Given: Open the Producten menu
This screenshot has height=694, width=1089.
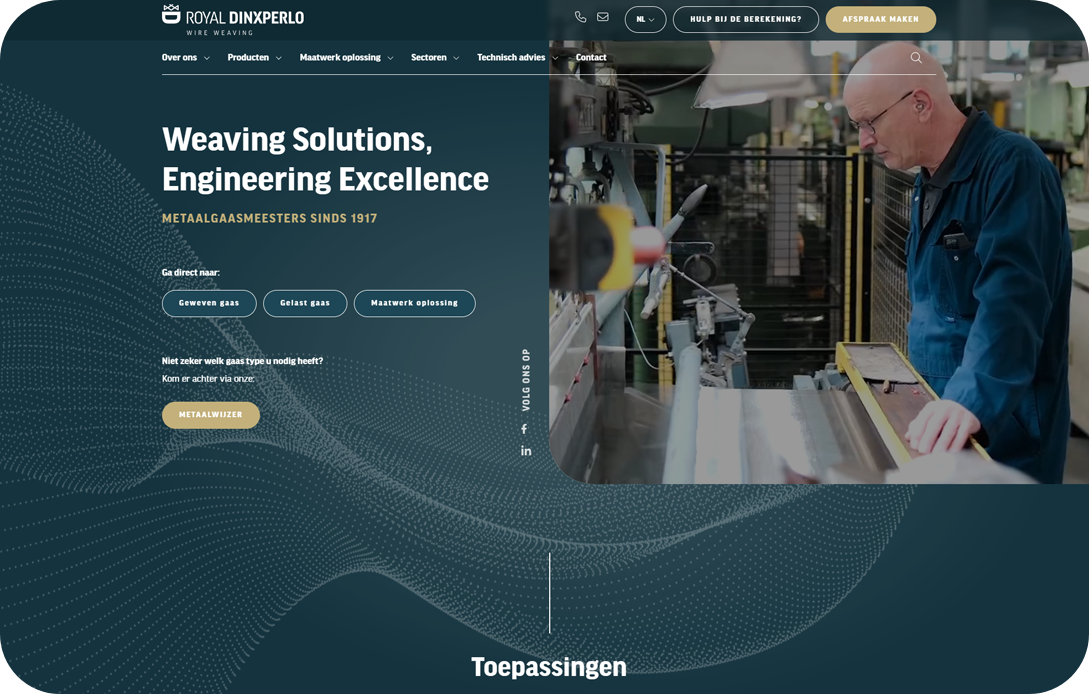Looking at the screenshot, I should point(248,58).
